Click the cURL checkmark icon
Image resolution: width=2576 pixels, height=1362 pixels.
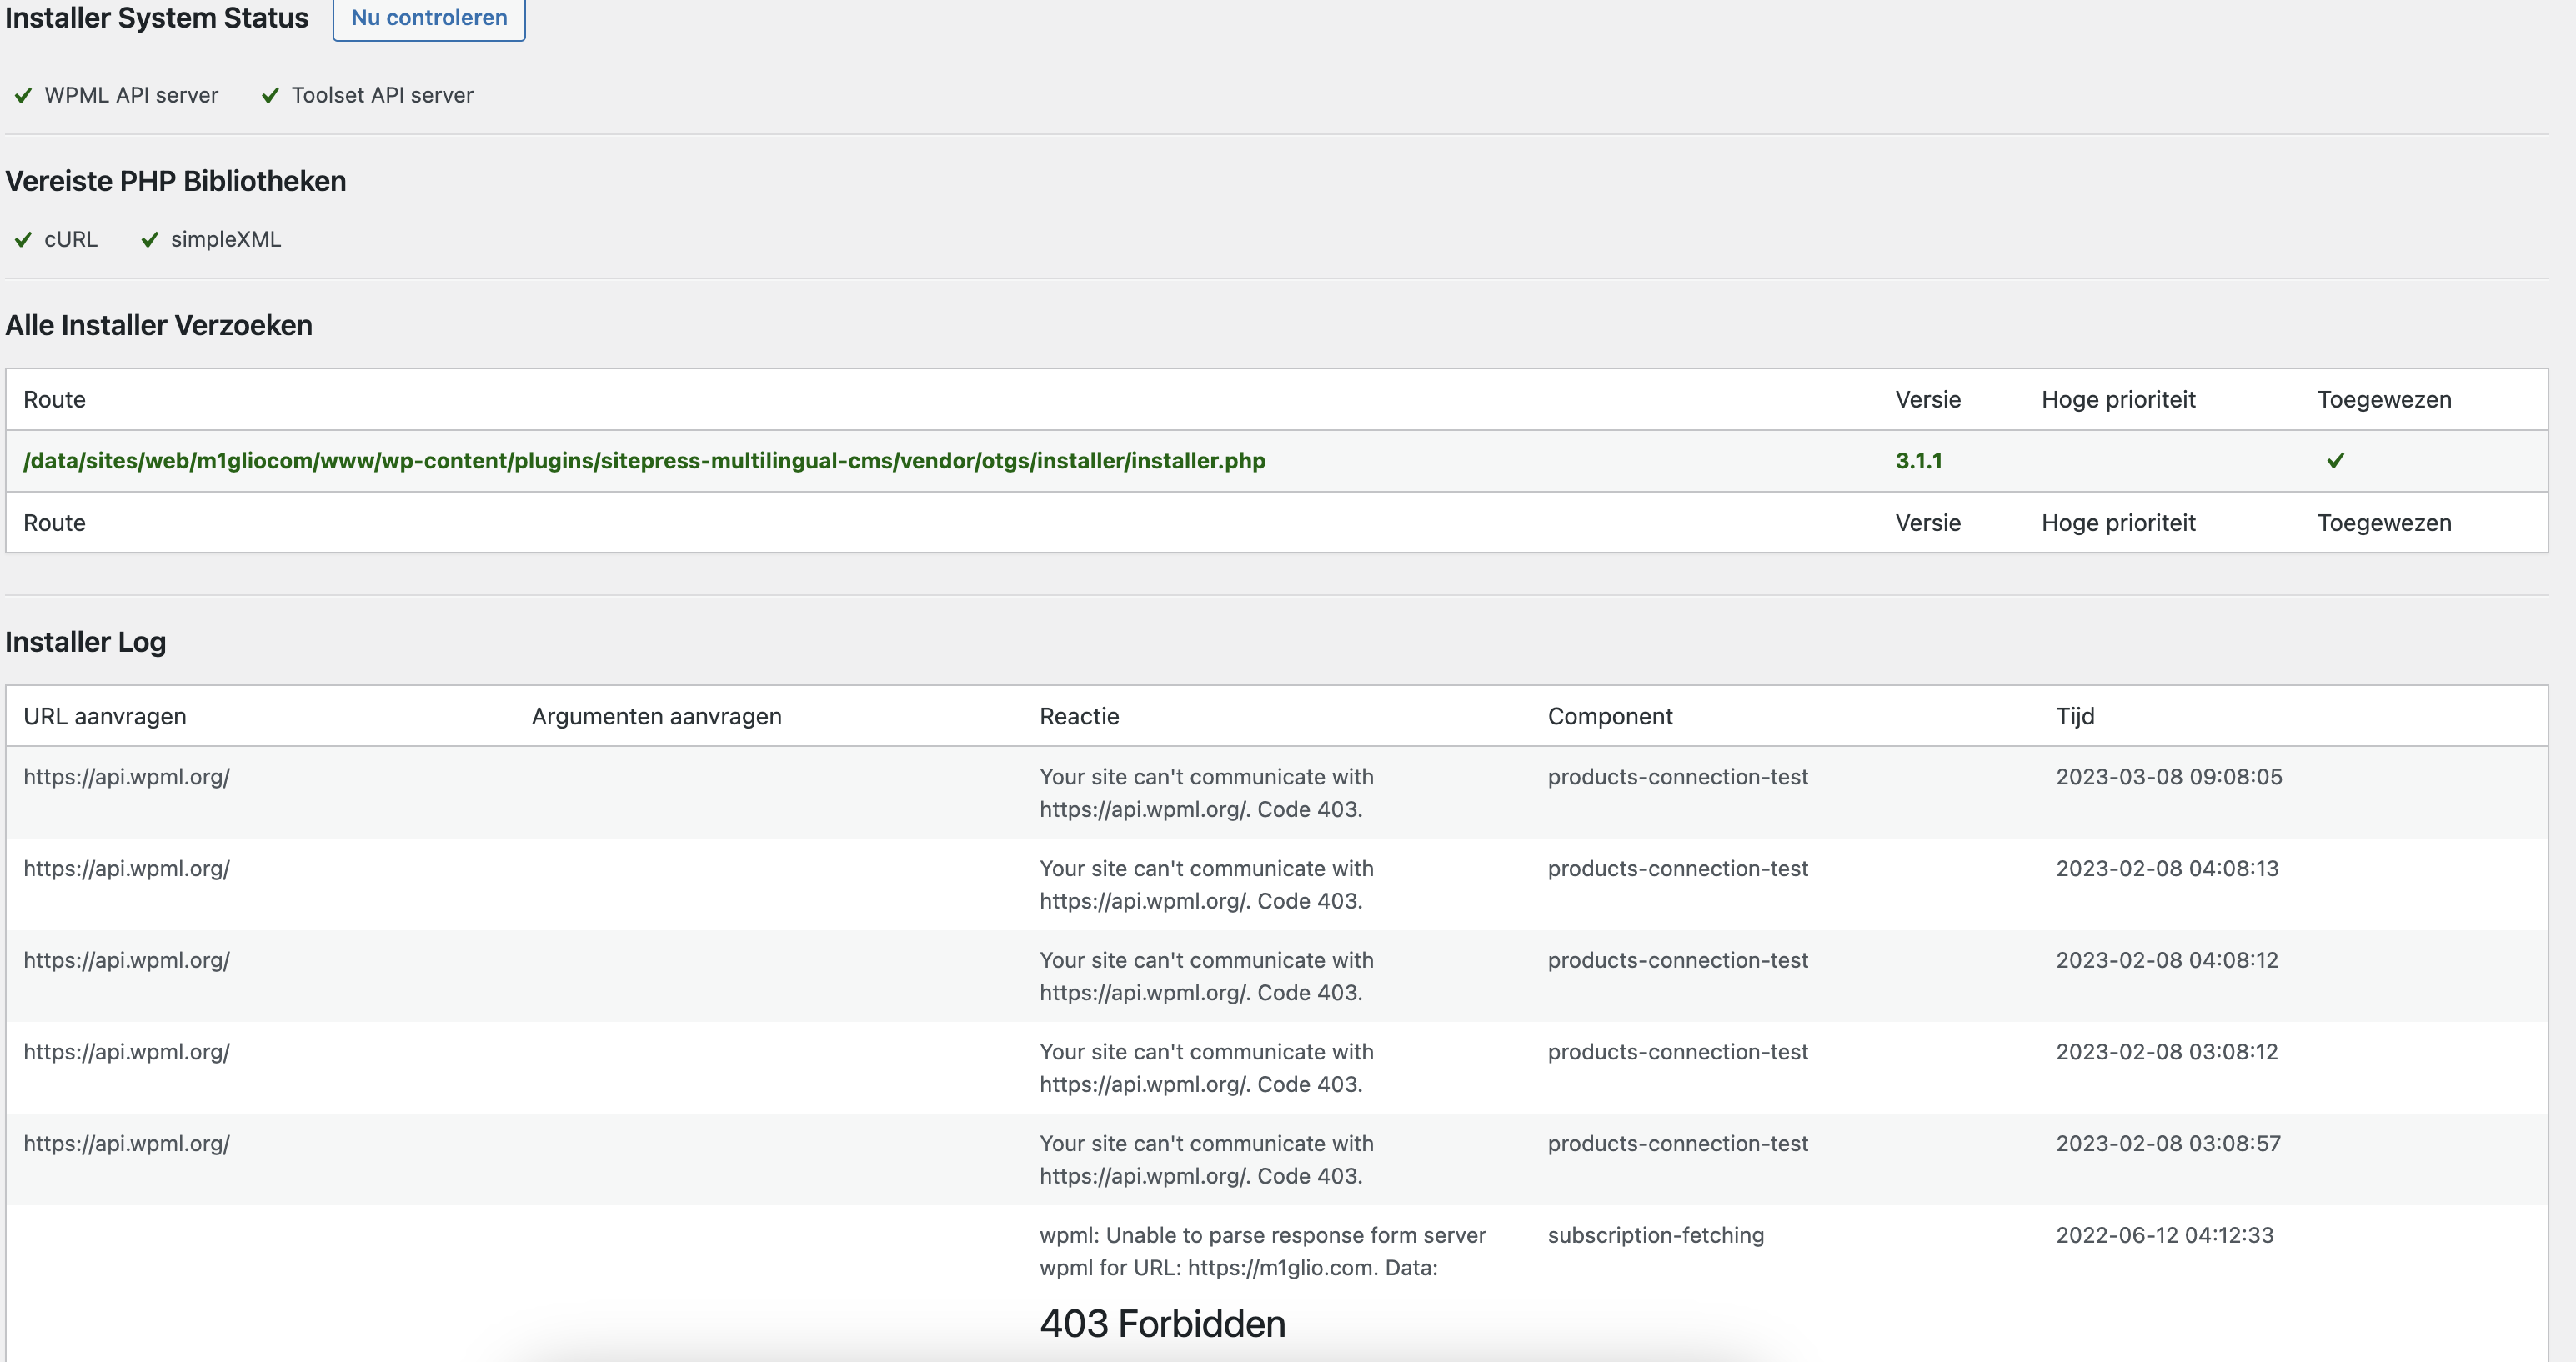[x=23, y=240]
